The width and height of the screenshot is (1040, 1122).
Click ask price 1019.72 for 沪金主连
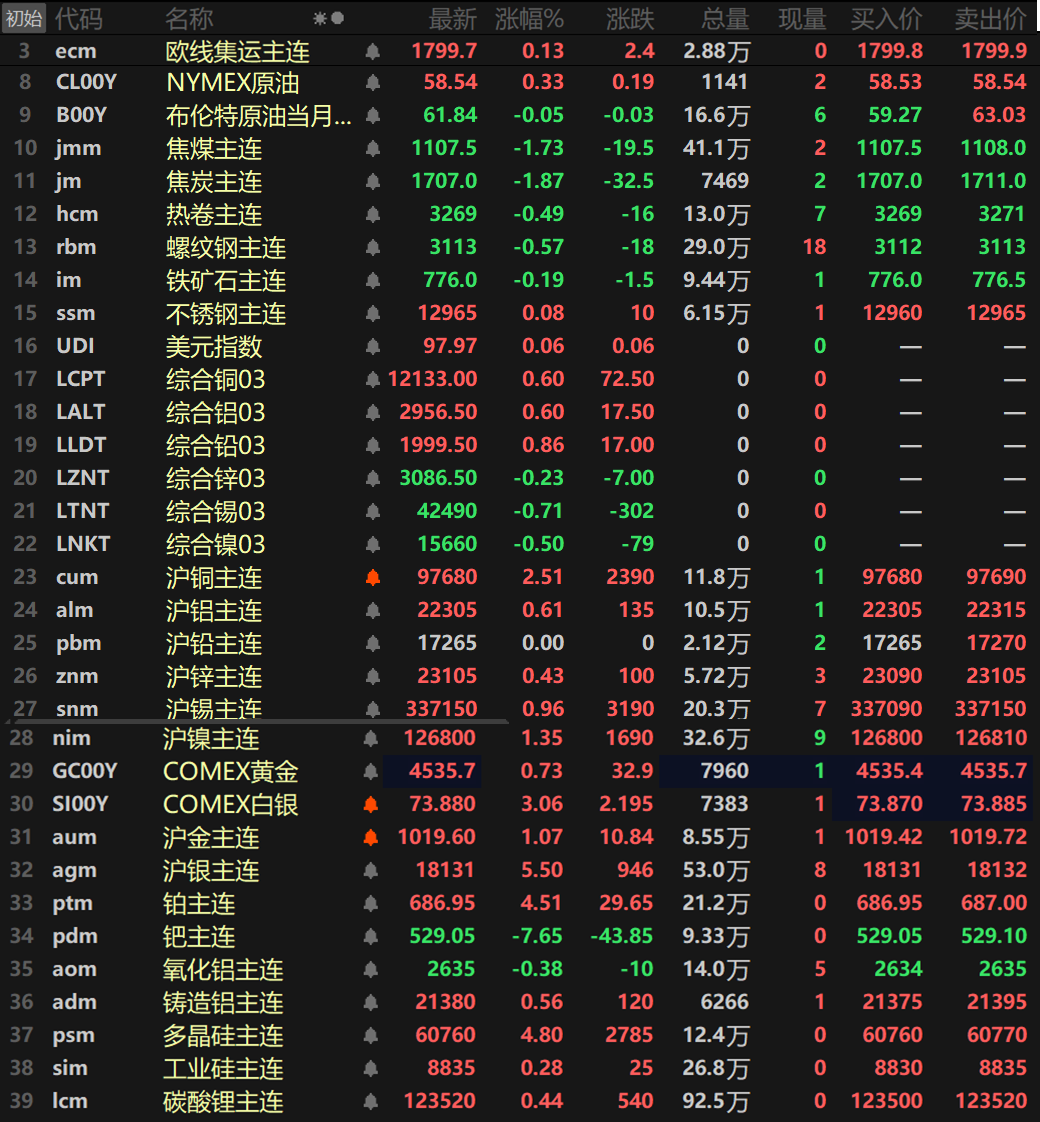coord(988,837)
